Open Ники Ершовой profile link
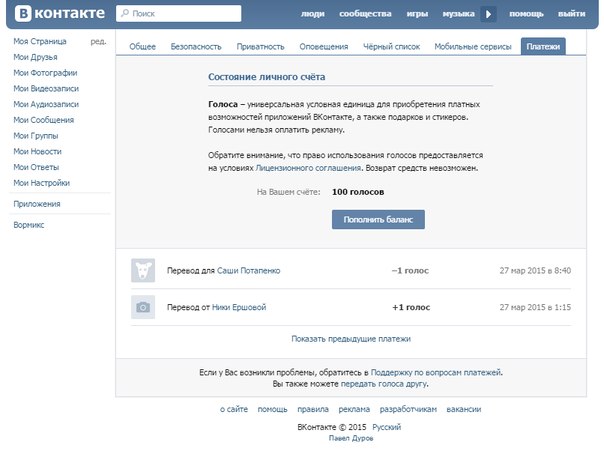This screenshot has height=457, width=604. point(239,307)
